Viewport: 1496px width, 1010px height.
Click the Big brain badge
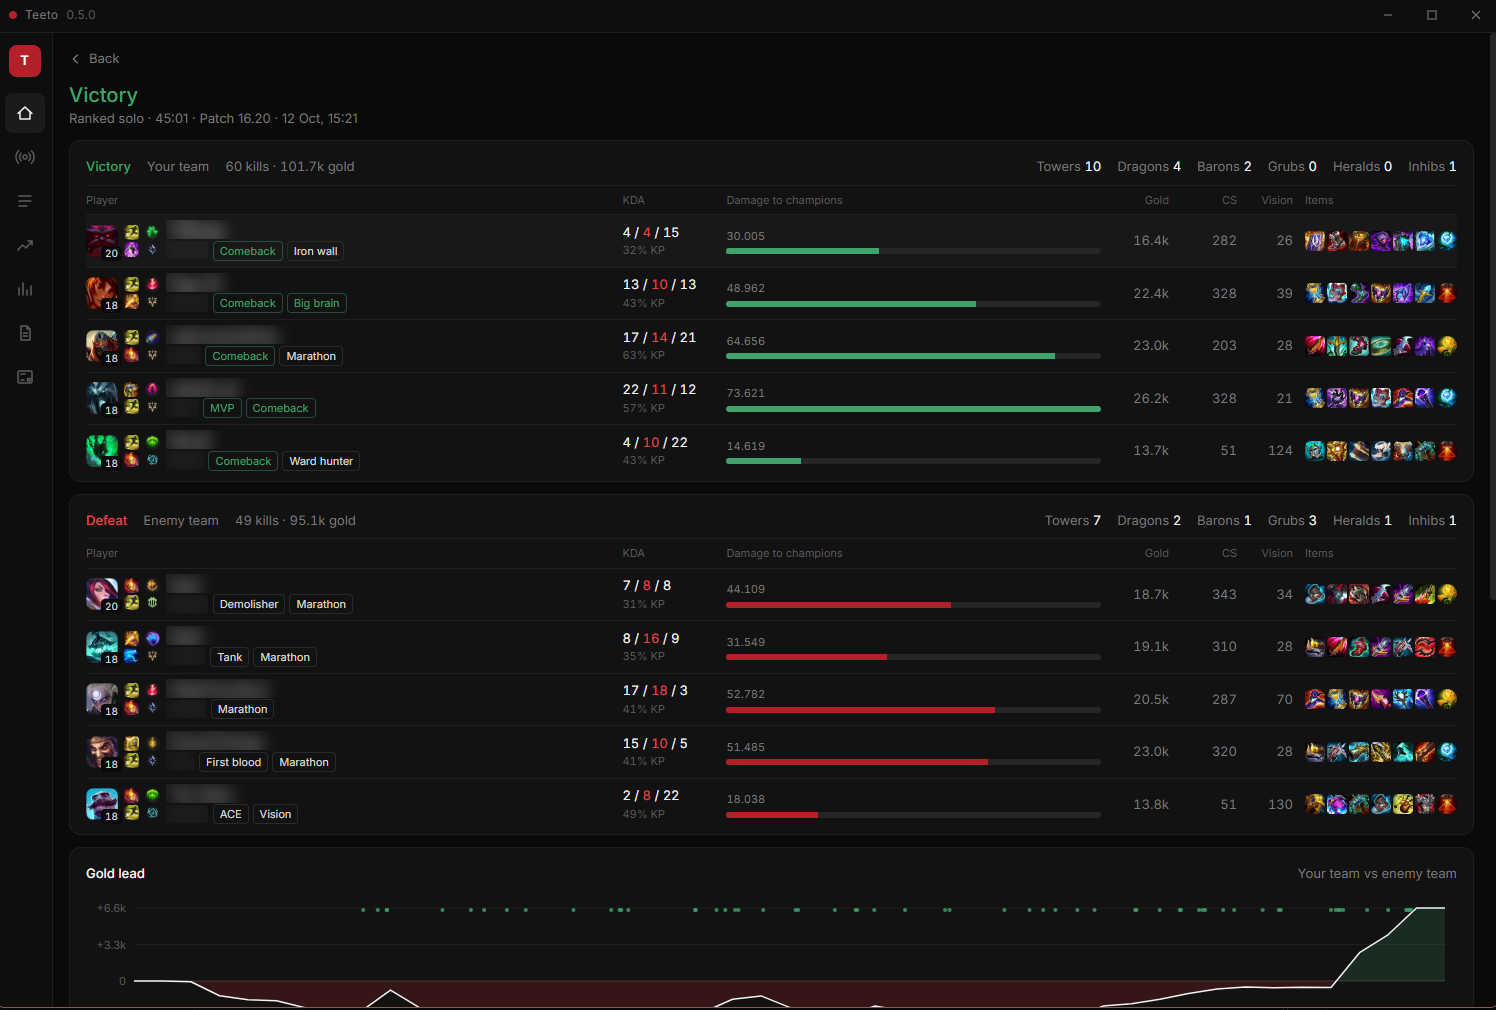[x=316, y=303]
